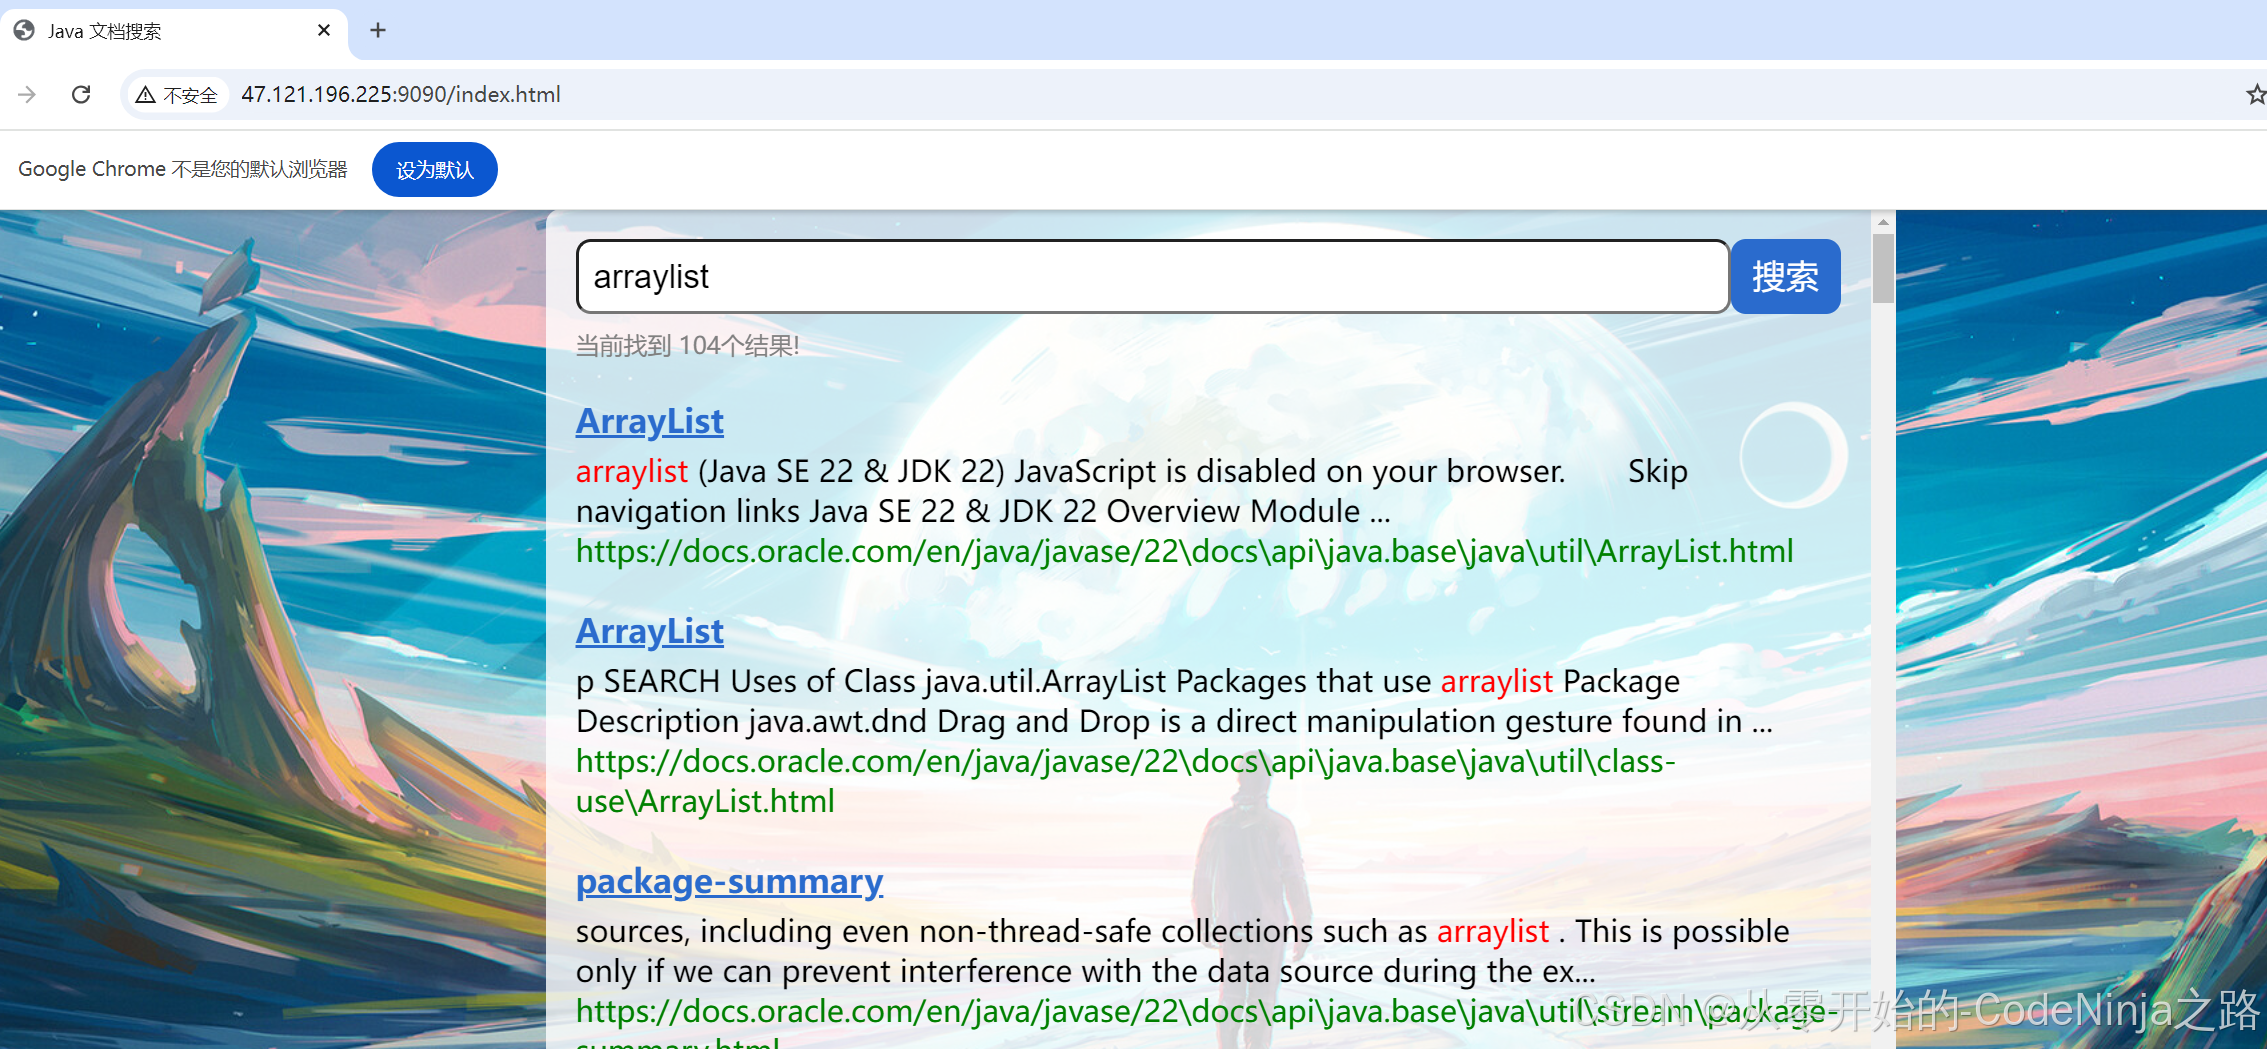Open the package-summary result link

tap(729, 881)
